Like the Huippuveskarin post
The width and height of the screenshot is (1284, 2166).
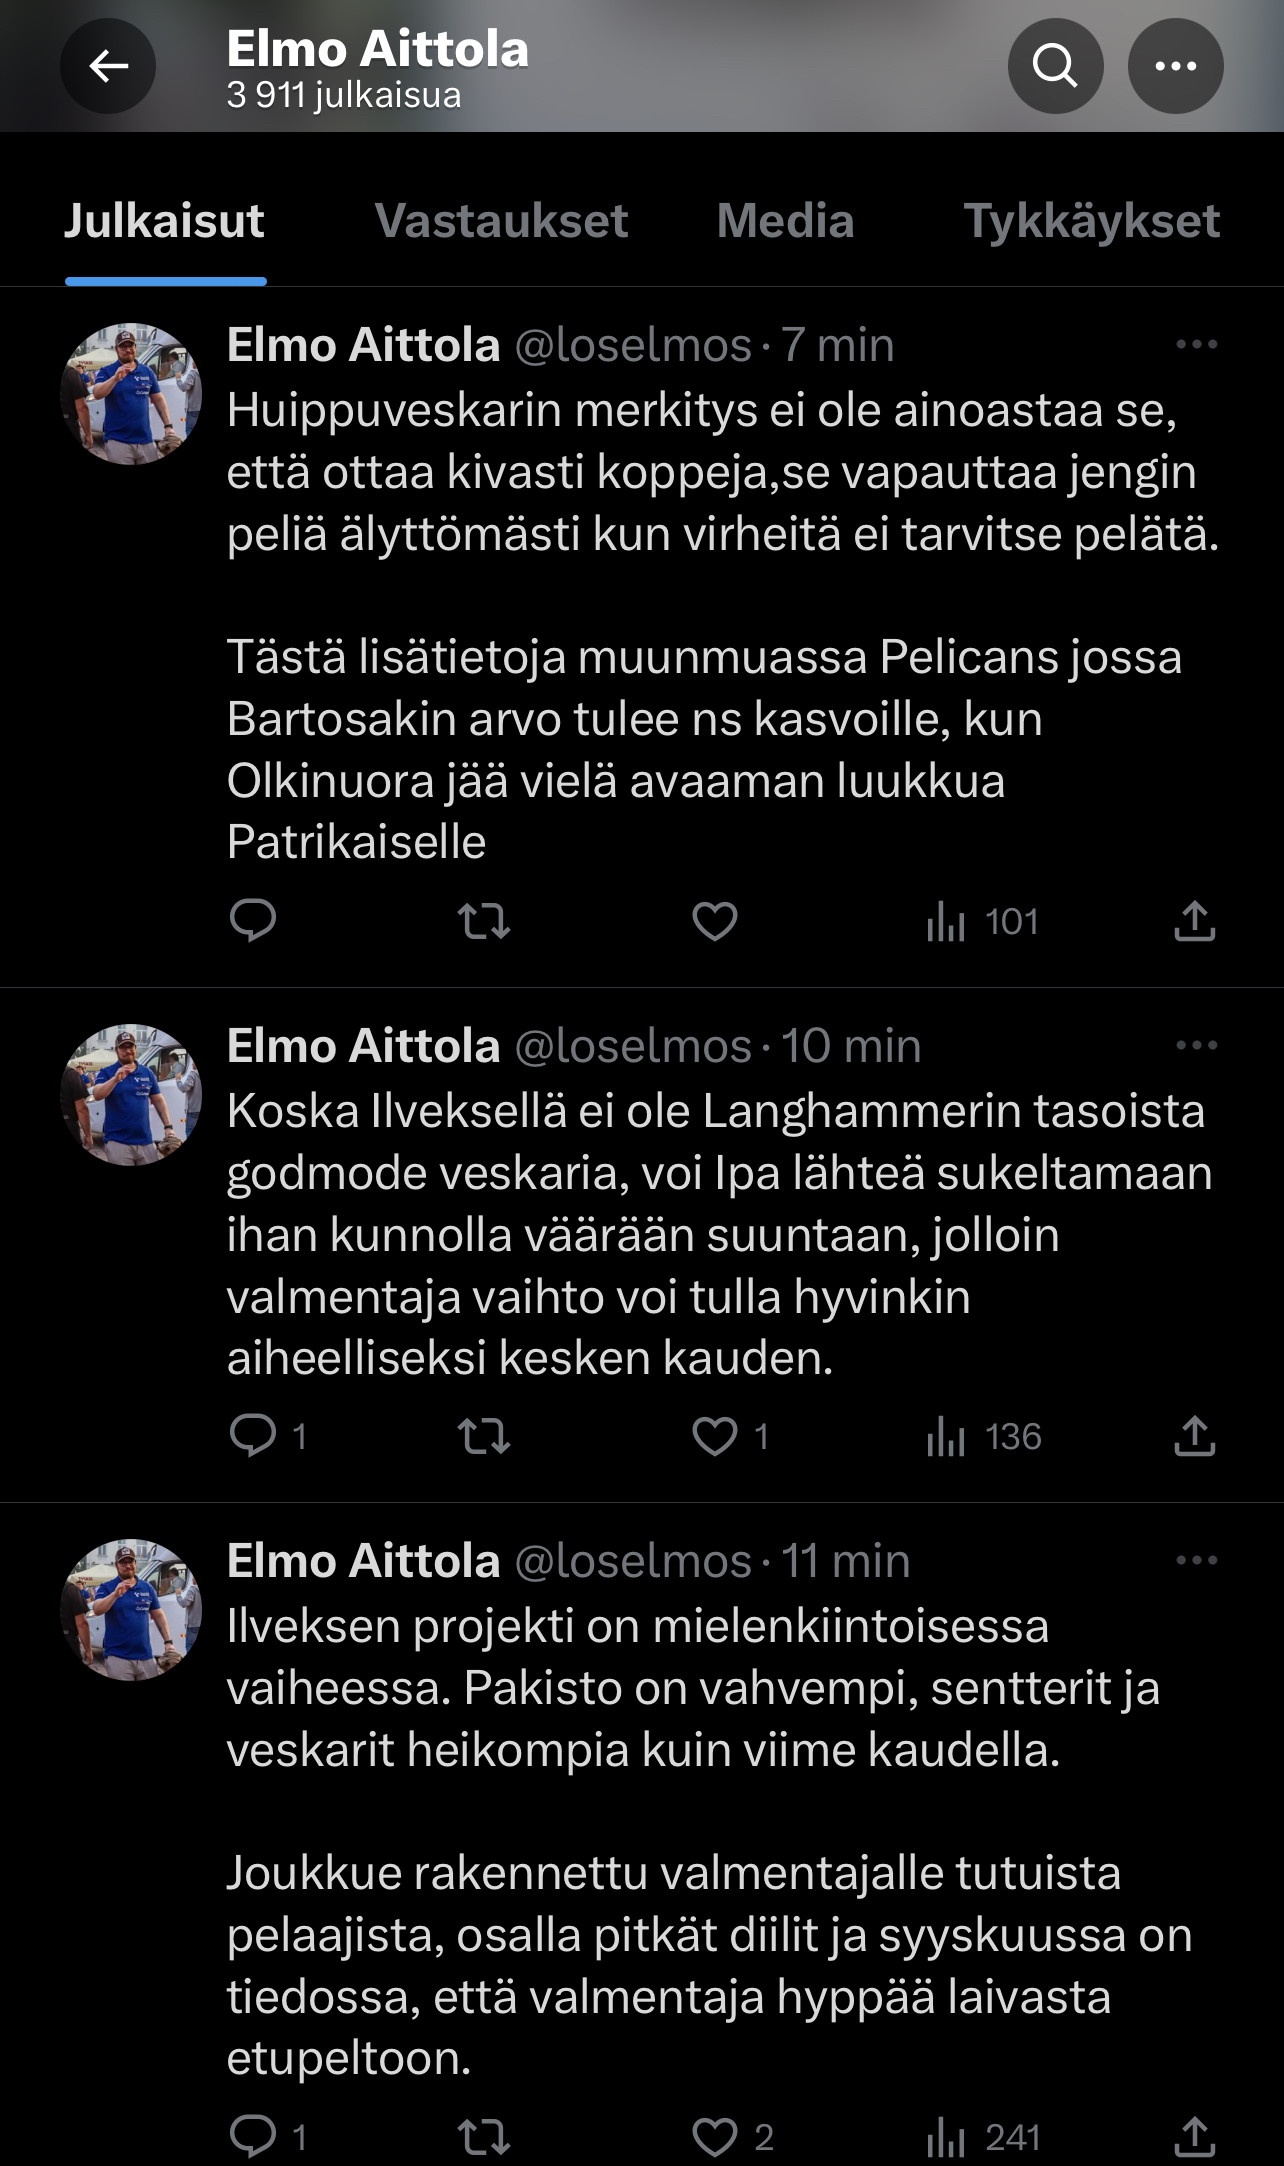click(x=715, y=921)
